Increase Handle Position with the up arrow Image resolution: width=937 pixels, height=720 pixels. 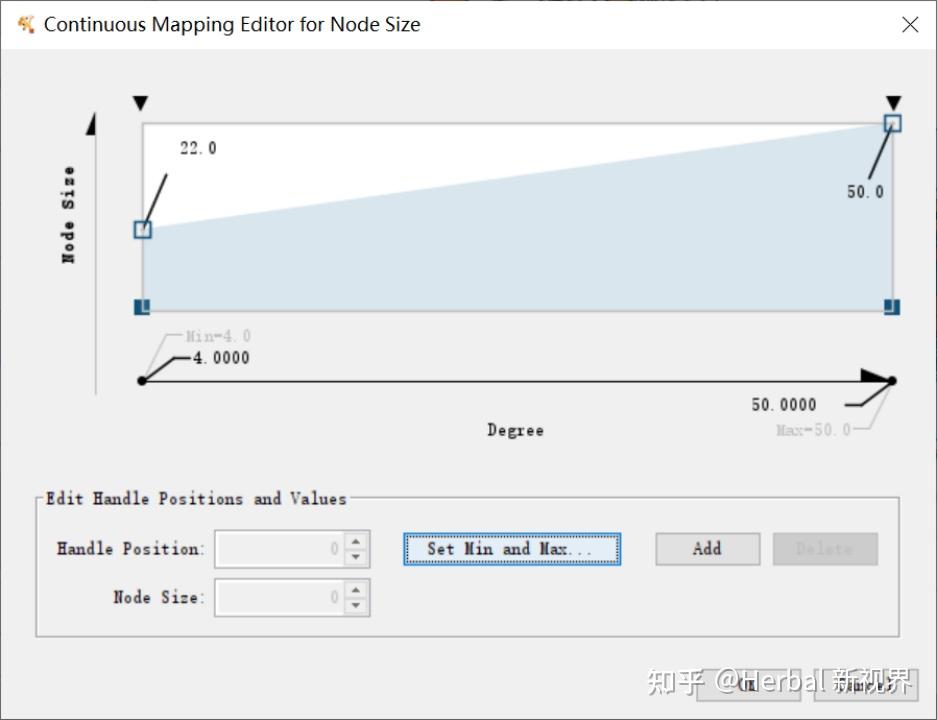357,541
